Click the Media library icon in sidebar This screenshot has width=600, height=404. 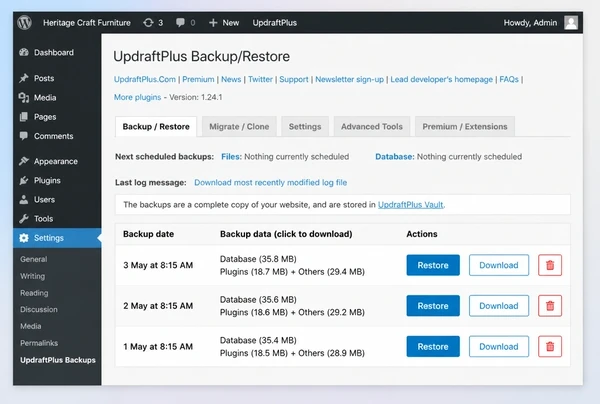[24, 98]
